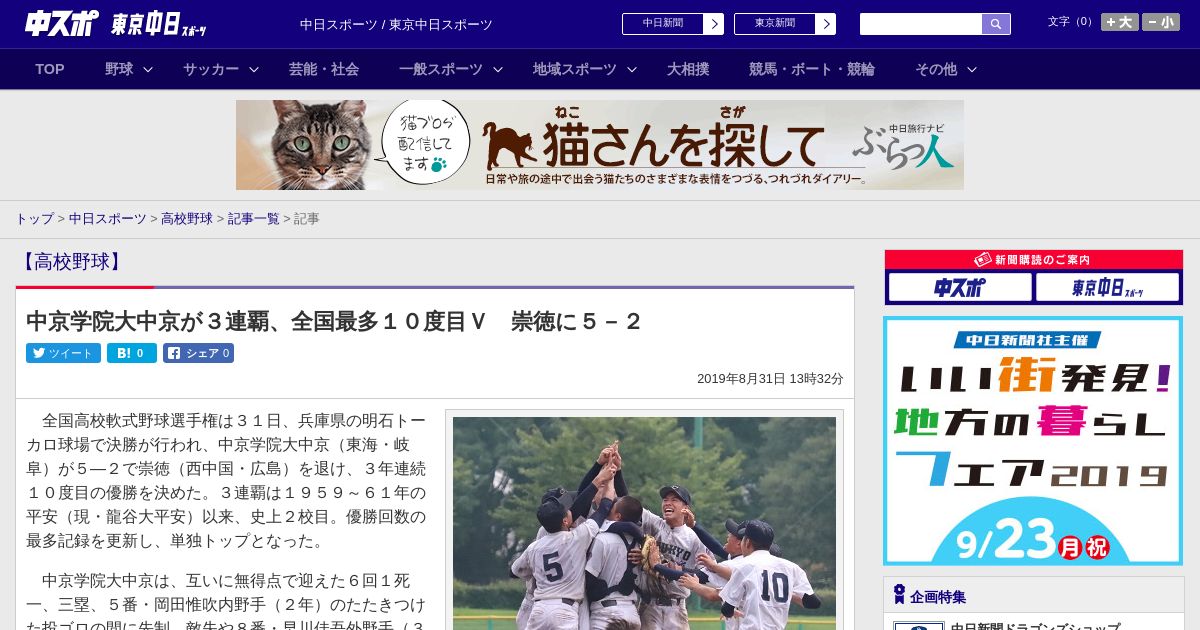Click the arrow next to 中日新聞
This screenshot has height=630, width=1200.
pos(713,24)
